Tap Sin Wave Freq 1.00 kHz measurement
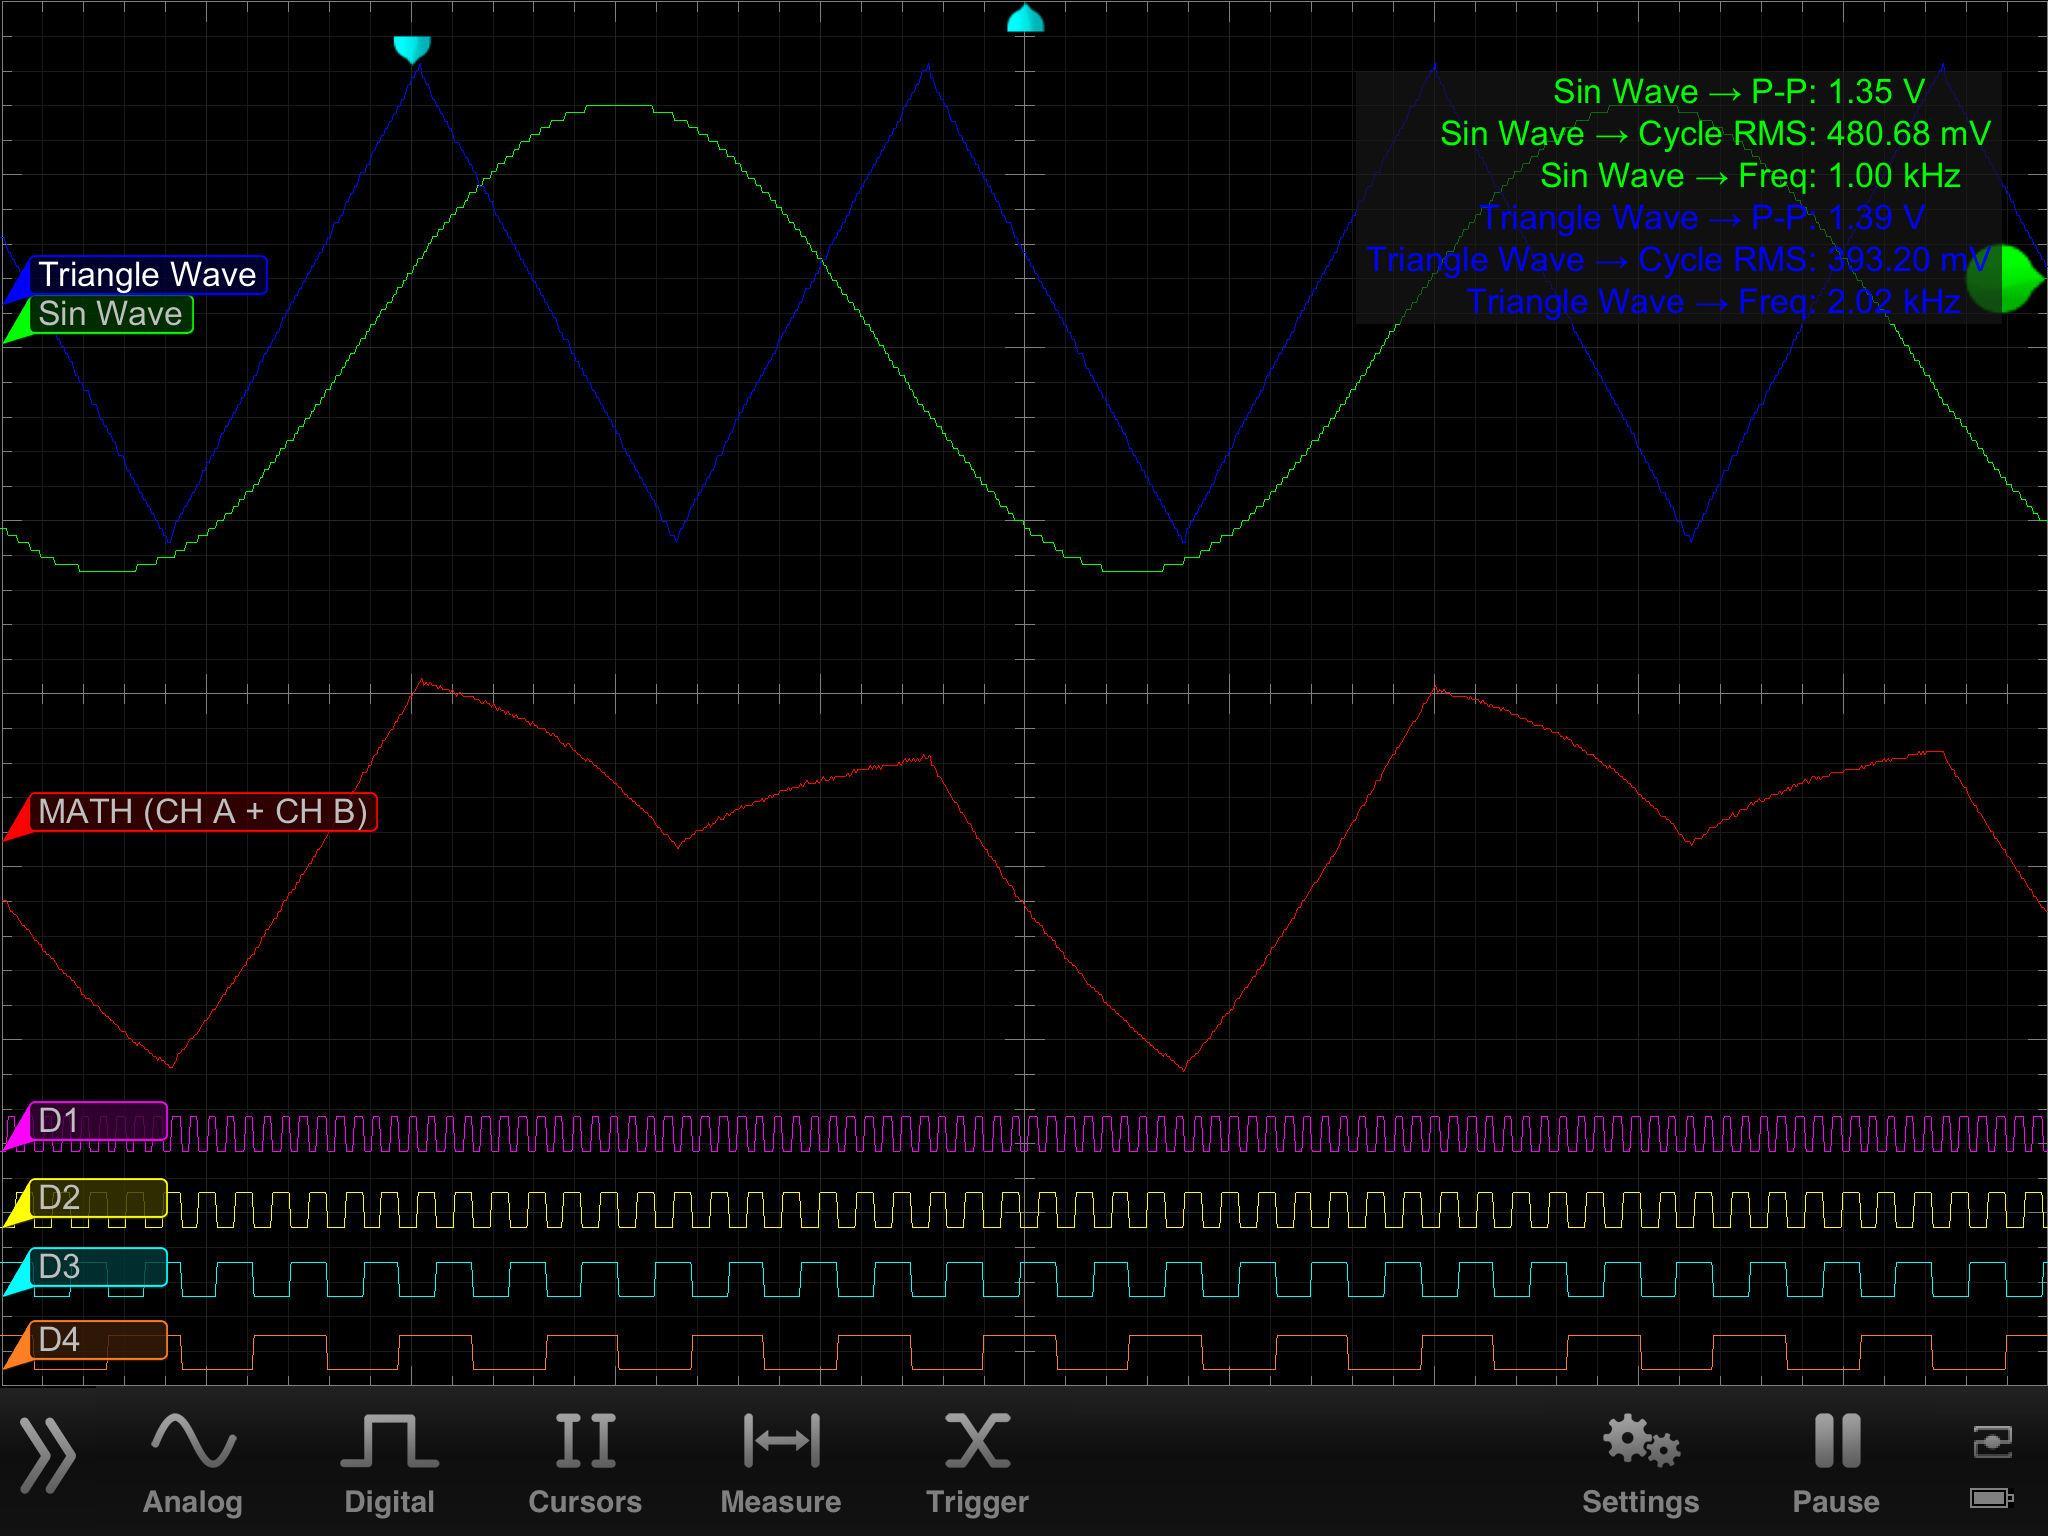The height and width of the screenshot is (1536, 2048). tap(1750, 176)
